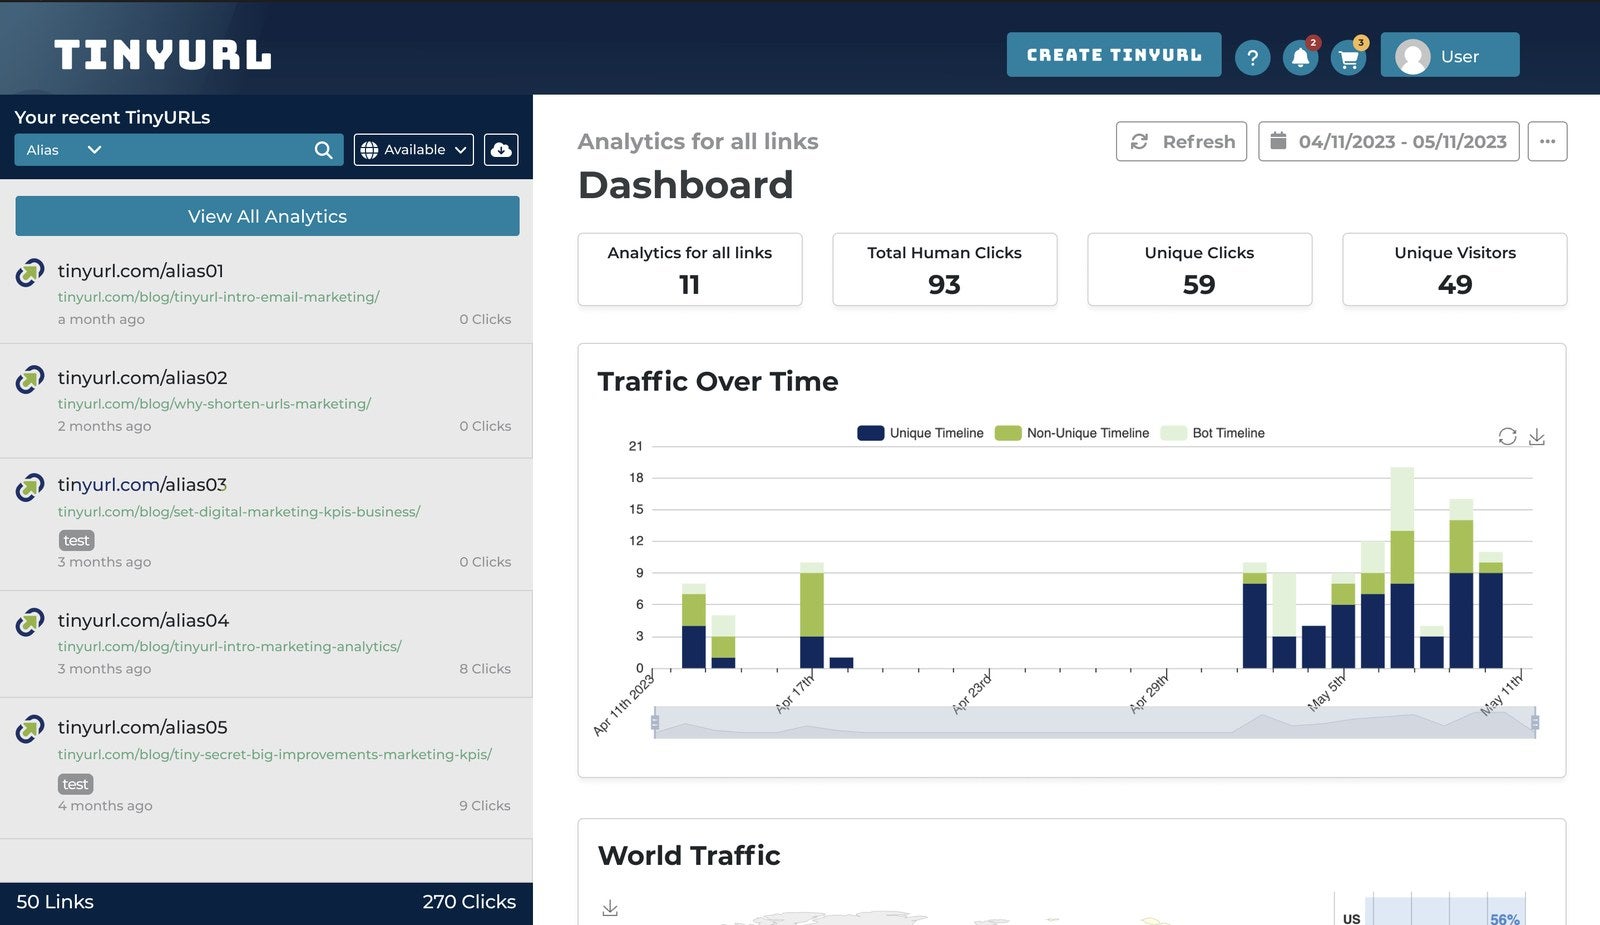Open tinyurl.com/alias03 link

point(142,485)
